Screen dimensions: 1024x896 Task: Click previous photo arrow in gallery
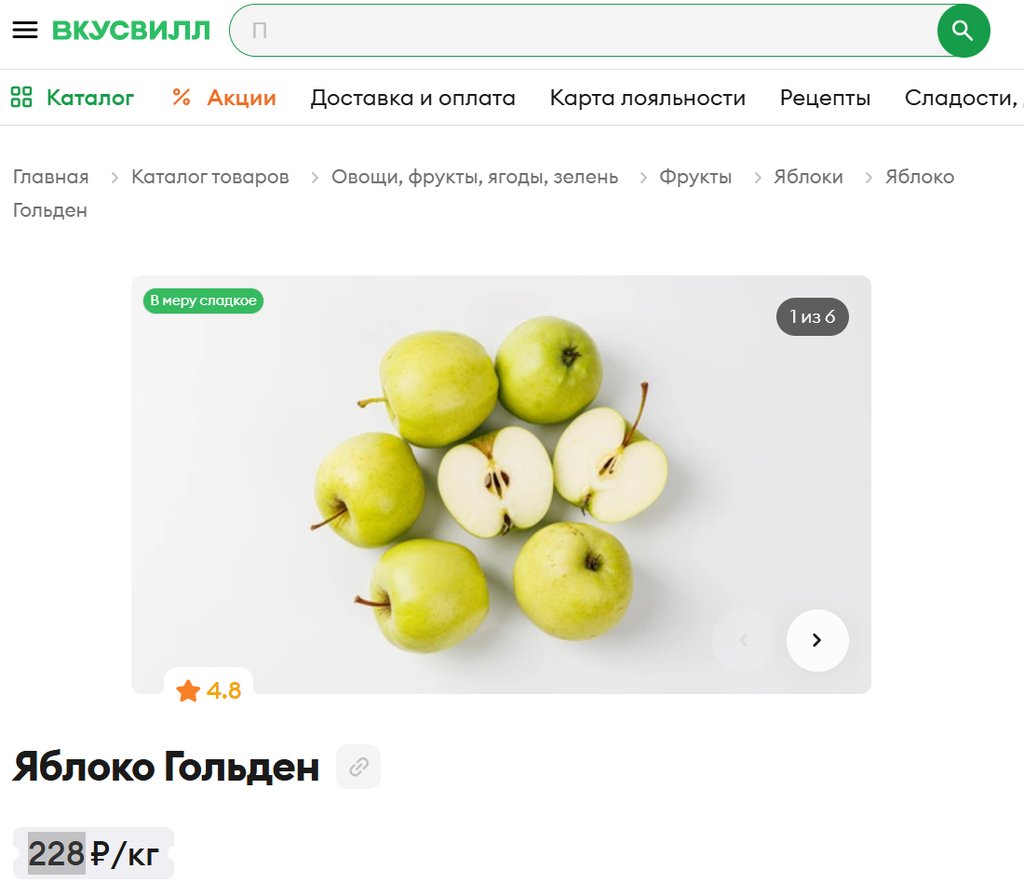tap(743, 640)
